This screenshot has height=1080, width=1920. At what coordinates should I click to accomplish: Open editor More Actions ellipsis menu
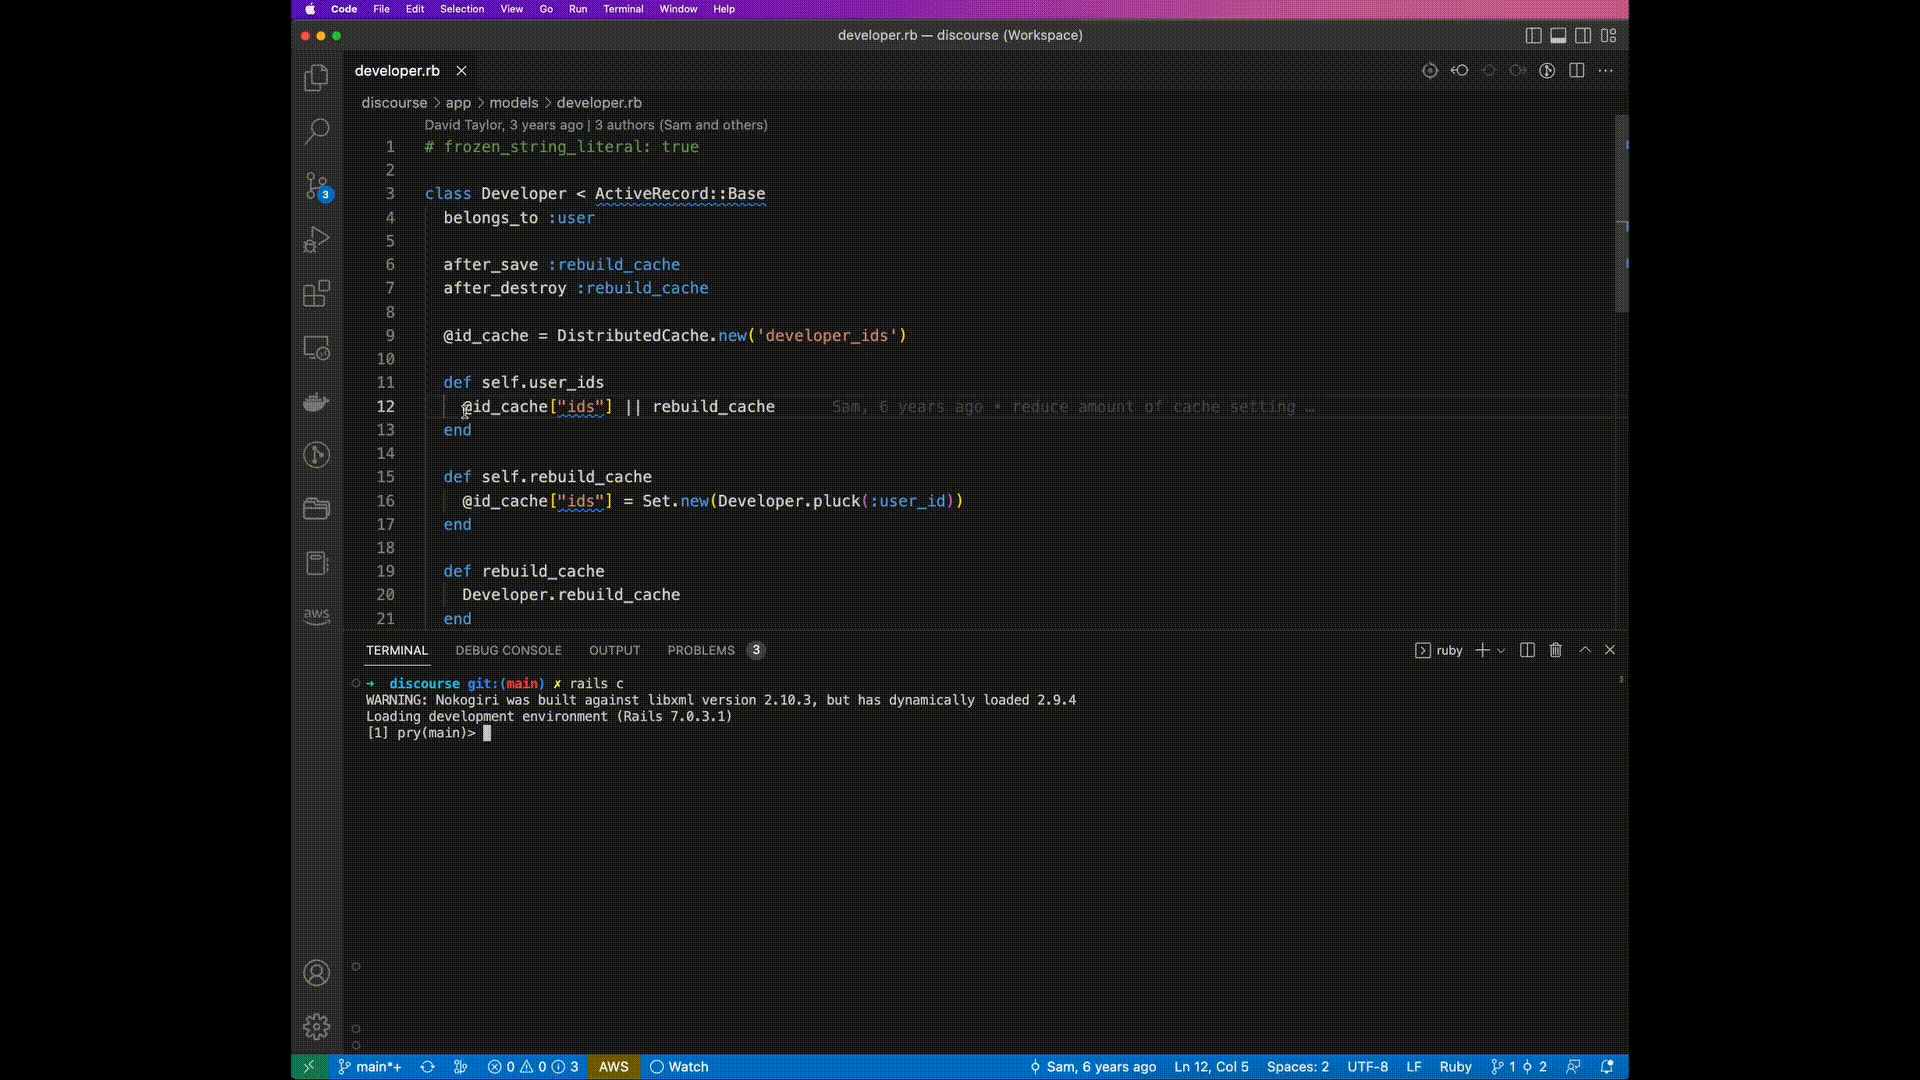point(1605,71)
